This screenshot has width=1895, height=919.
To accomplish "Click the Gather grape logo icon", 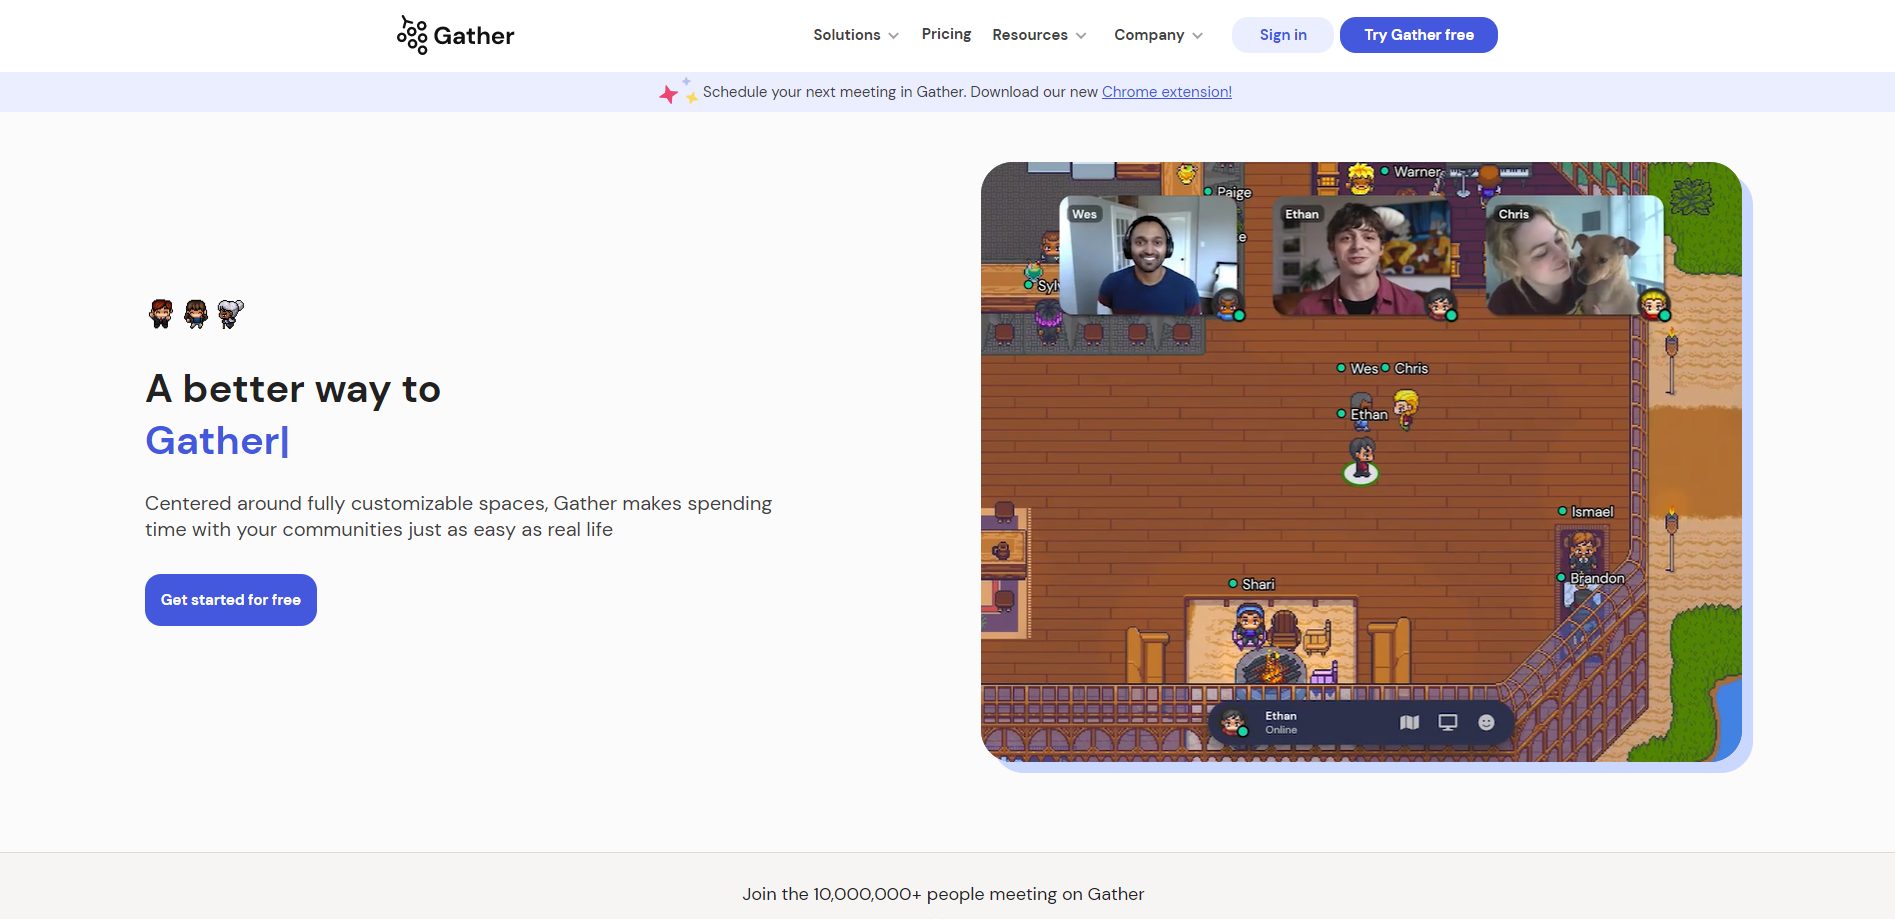I will tap(412, 35).
